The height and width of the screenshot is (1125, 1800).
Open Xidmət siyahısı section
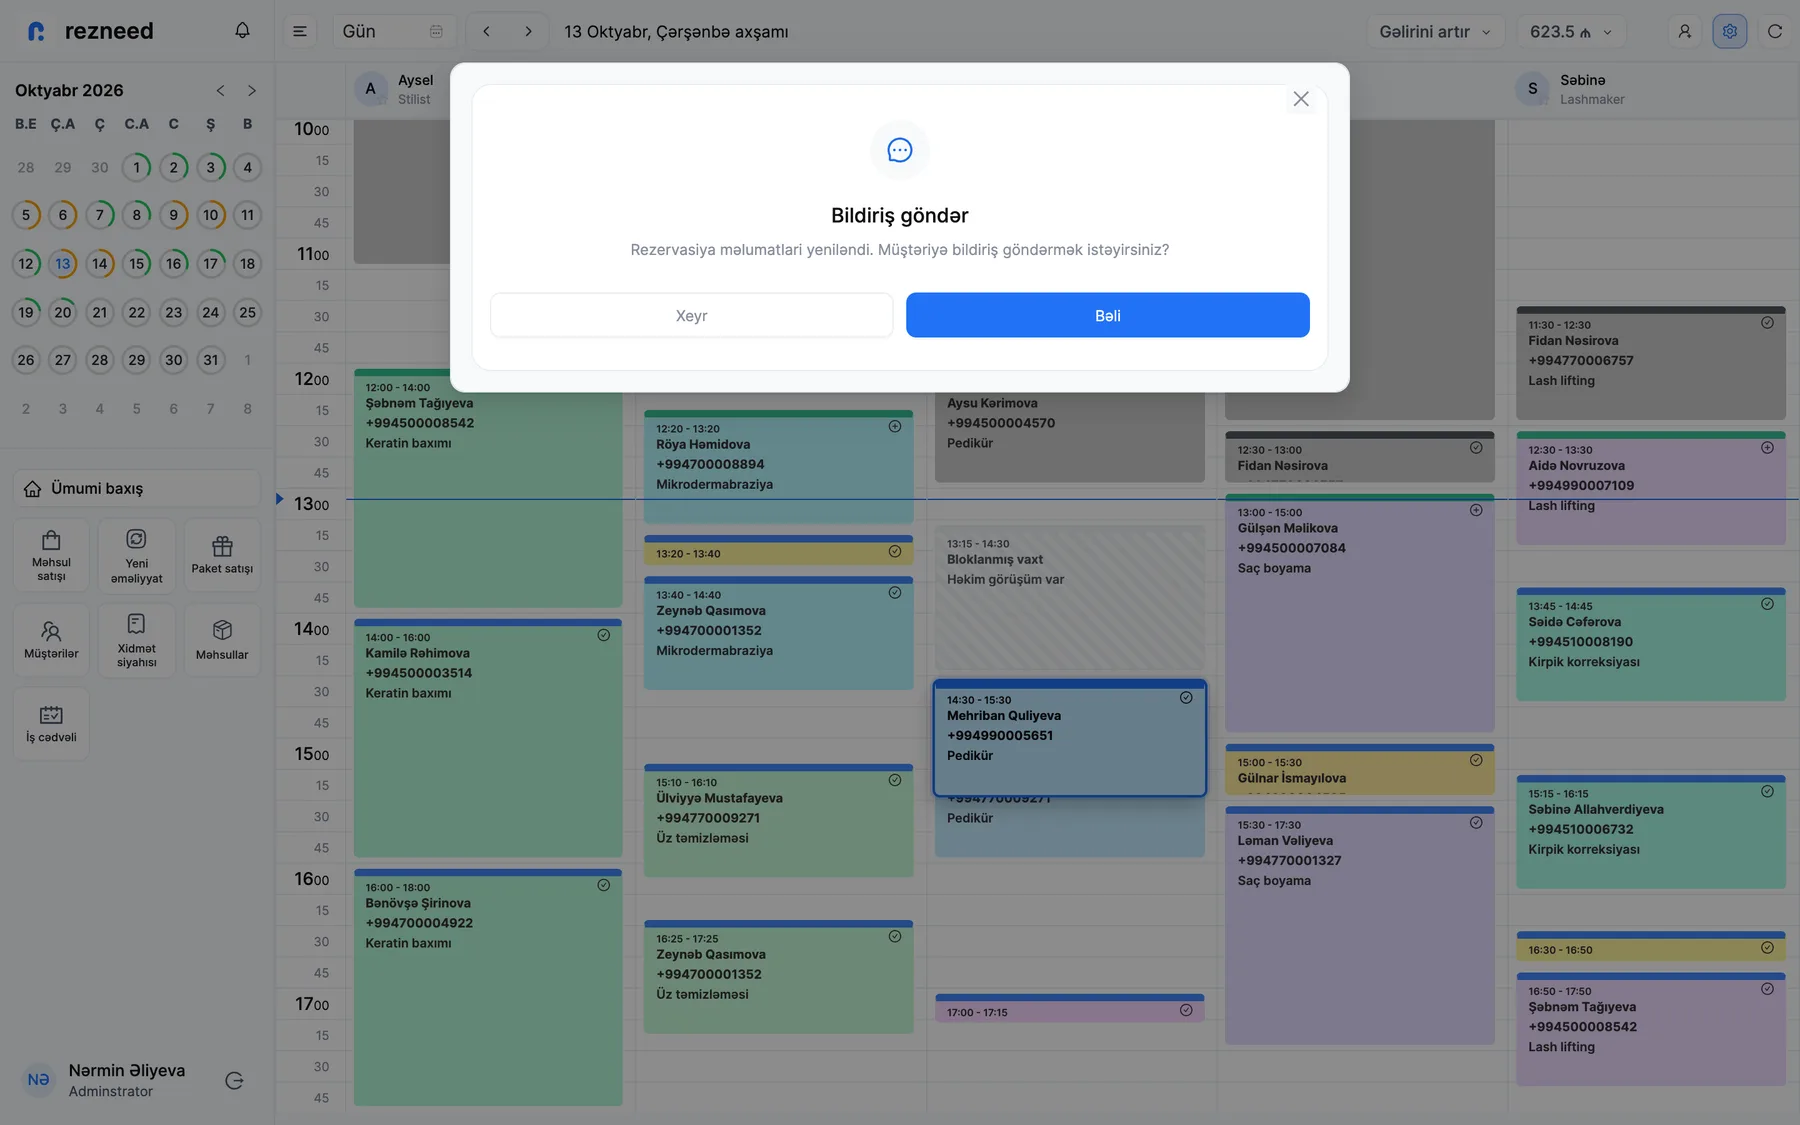coord(137,641)
